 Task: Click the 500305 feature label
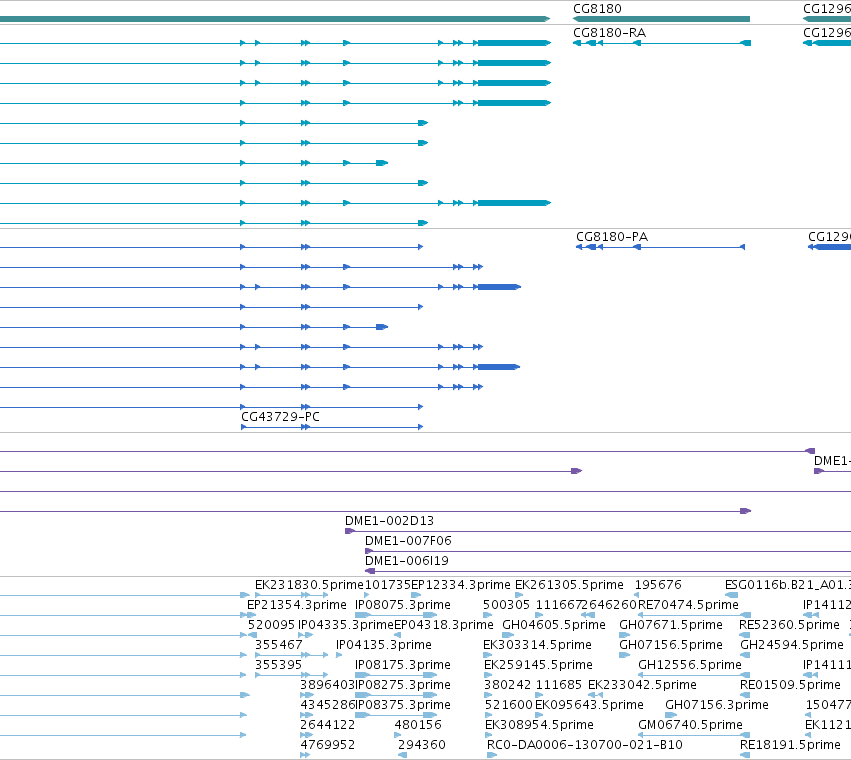click(506, 605)
